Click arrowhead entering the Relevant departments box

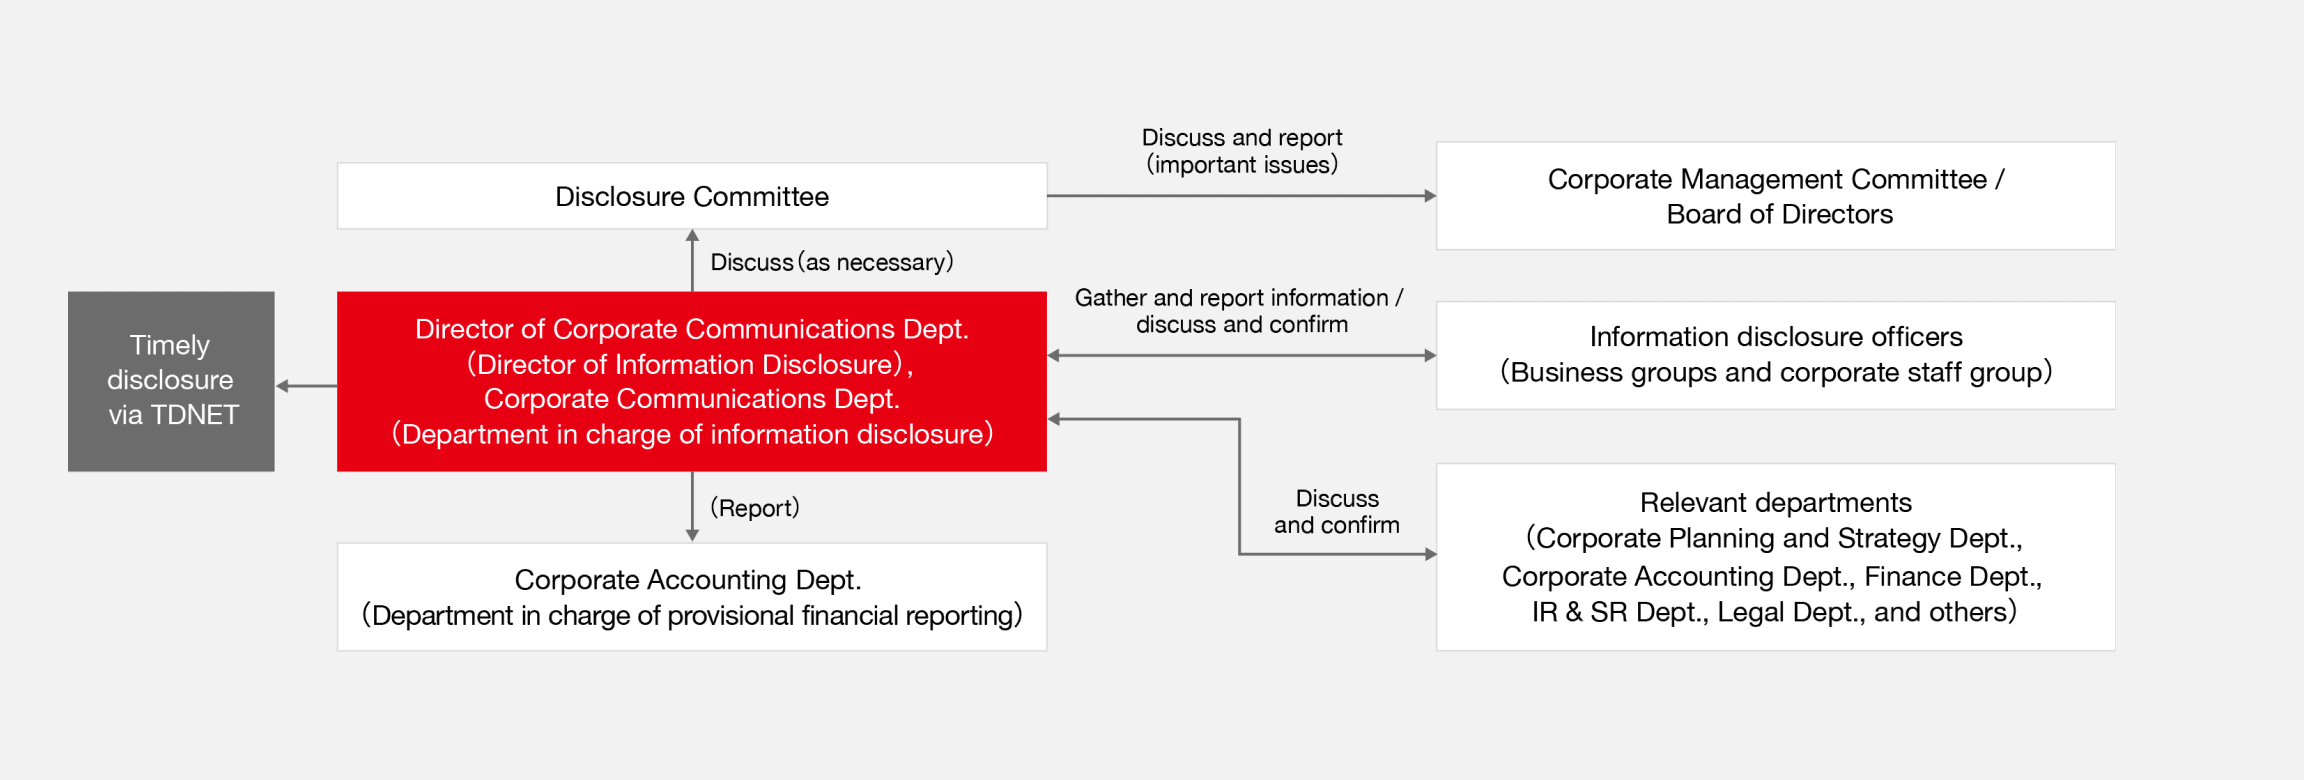click(x=1430, y=554)
